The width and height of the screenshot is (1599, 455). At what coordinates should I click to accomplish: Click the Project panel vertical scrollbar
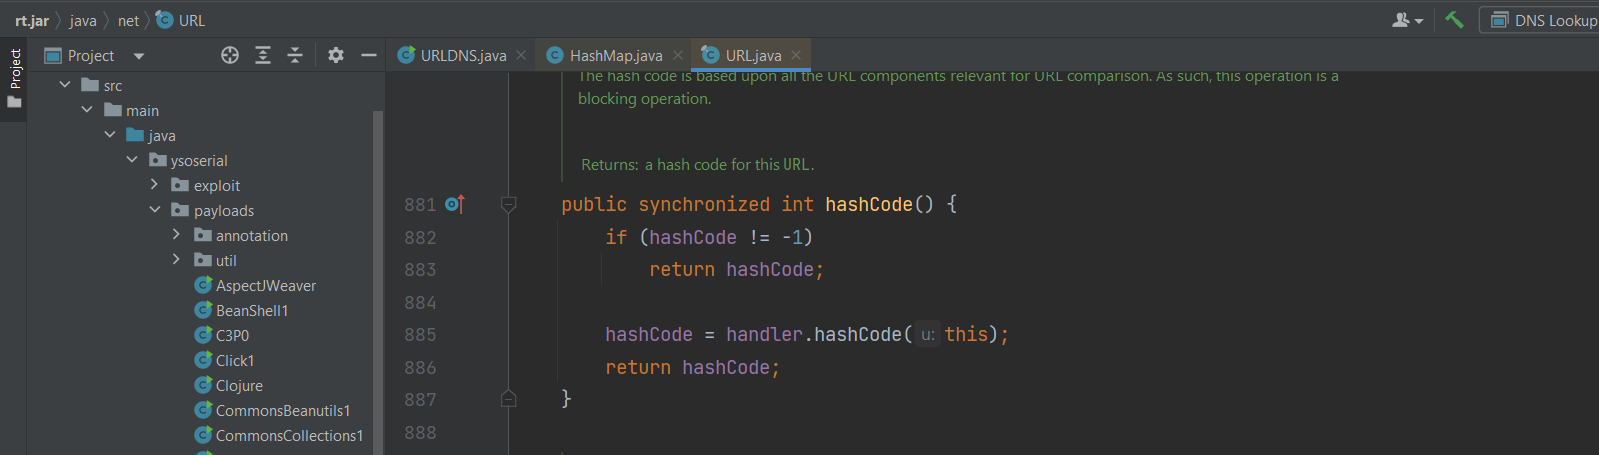tap(378, 280)
